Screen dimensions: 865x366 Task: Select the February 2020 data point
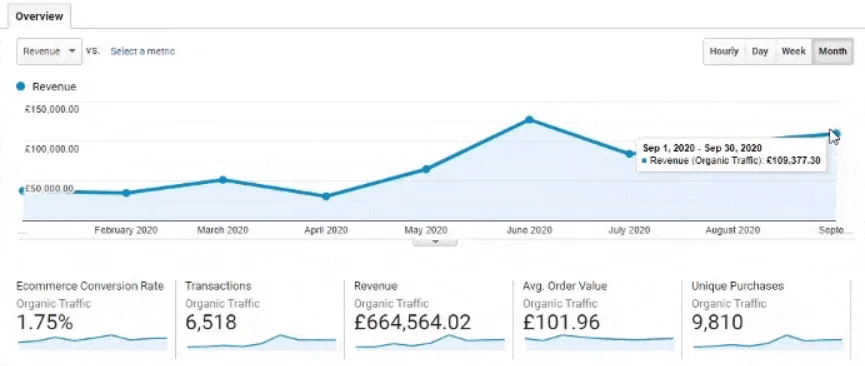[126, 193]
